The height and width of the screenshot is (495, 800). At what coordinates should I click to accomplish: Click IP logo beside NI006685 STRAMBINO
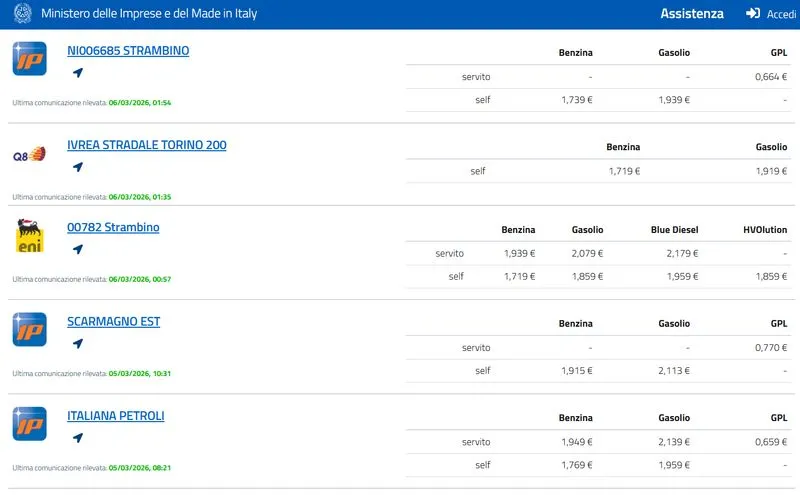point(29,59)
